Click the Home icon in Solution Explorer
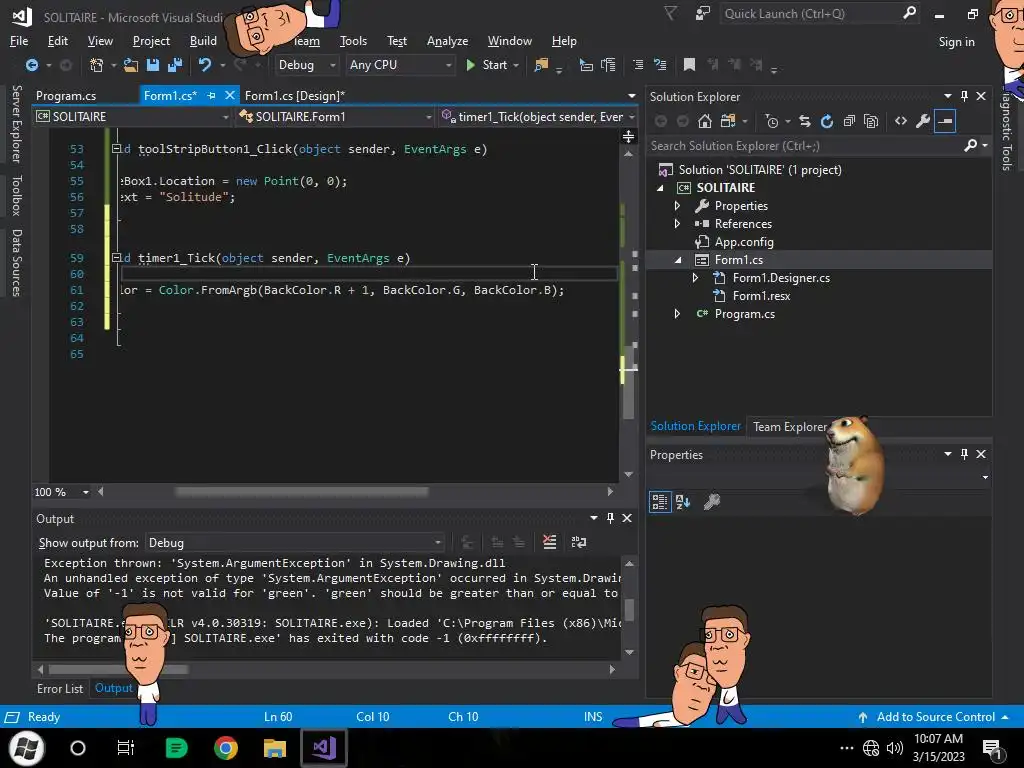The height and width of the screenshot is (768, 1024). (705, 121)
